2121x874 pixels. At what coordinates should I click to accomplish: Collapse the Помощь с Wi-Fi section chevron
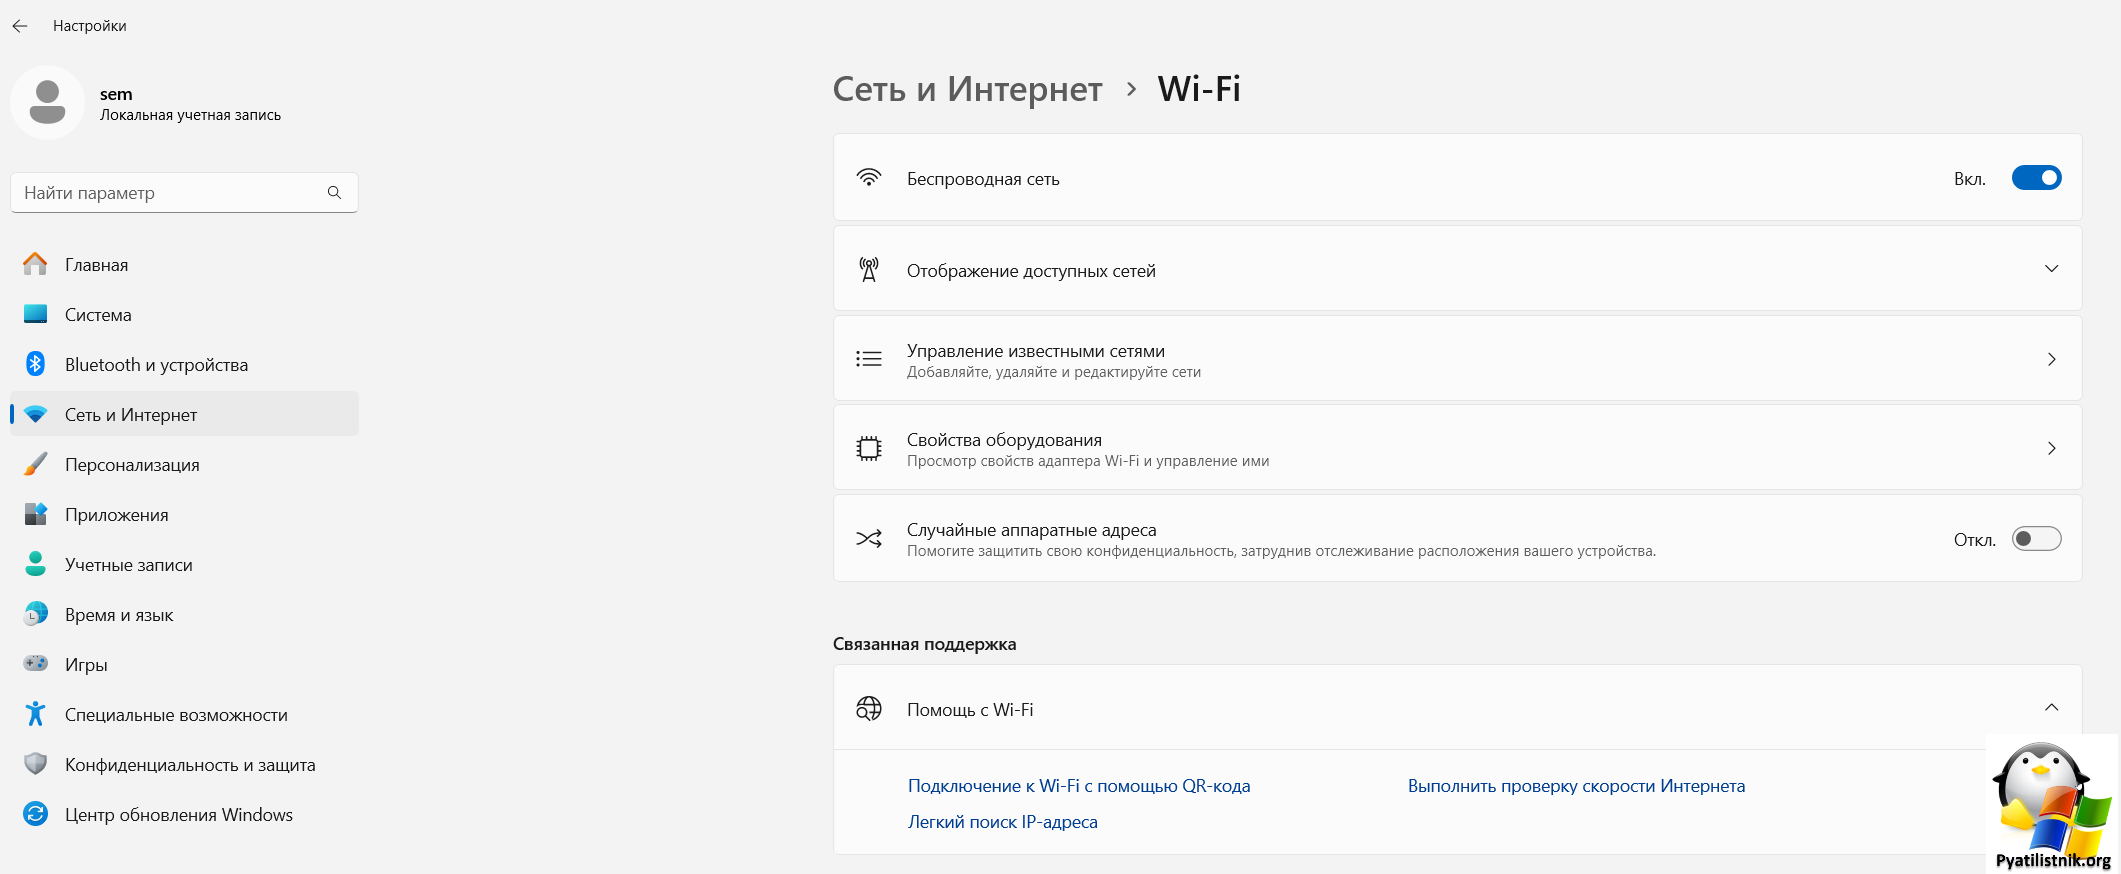(x=2051, y=708)
